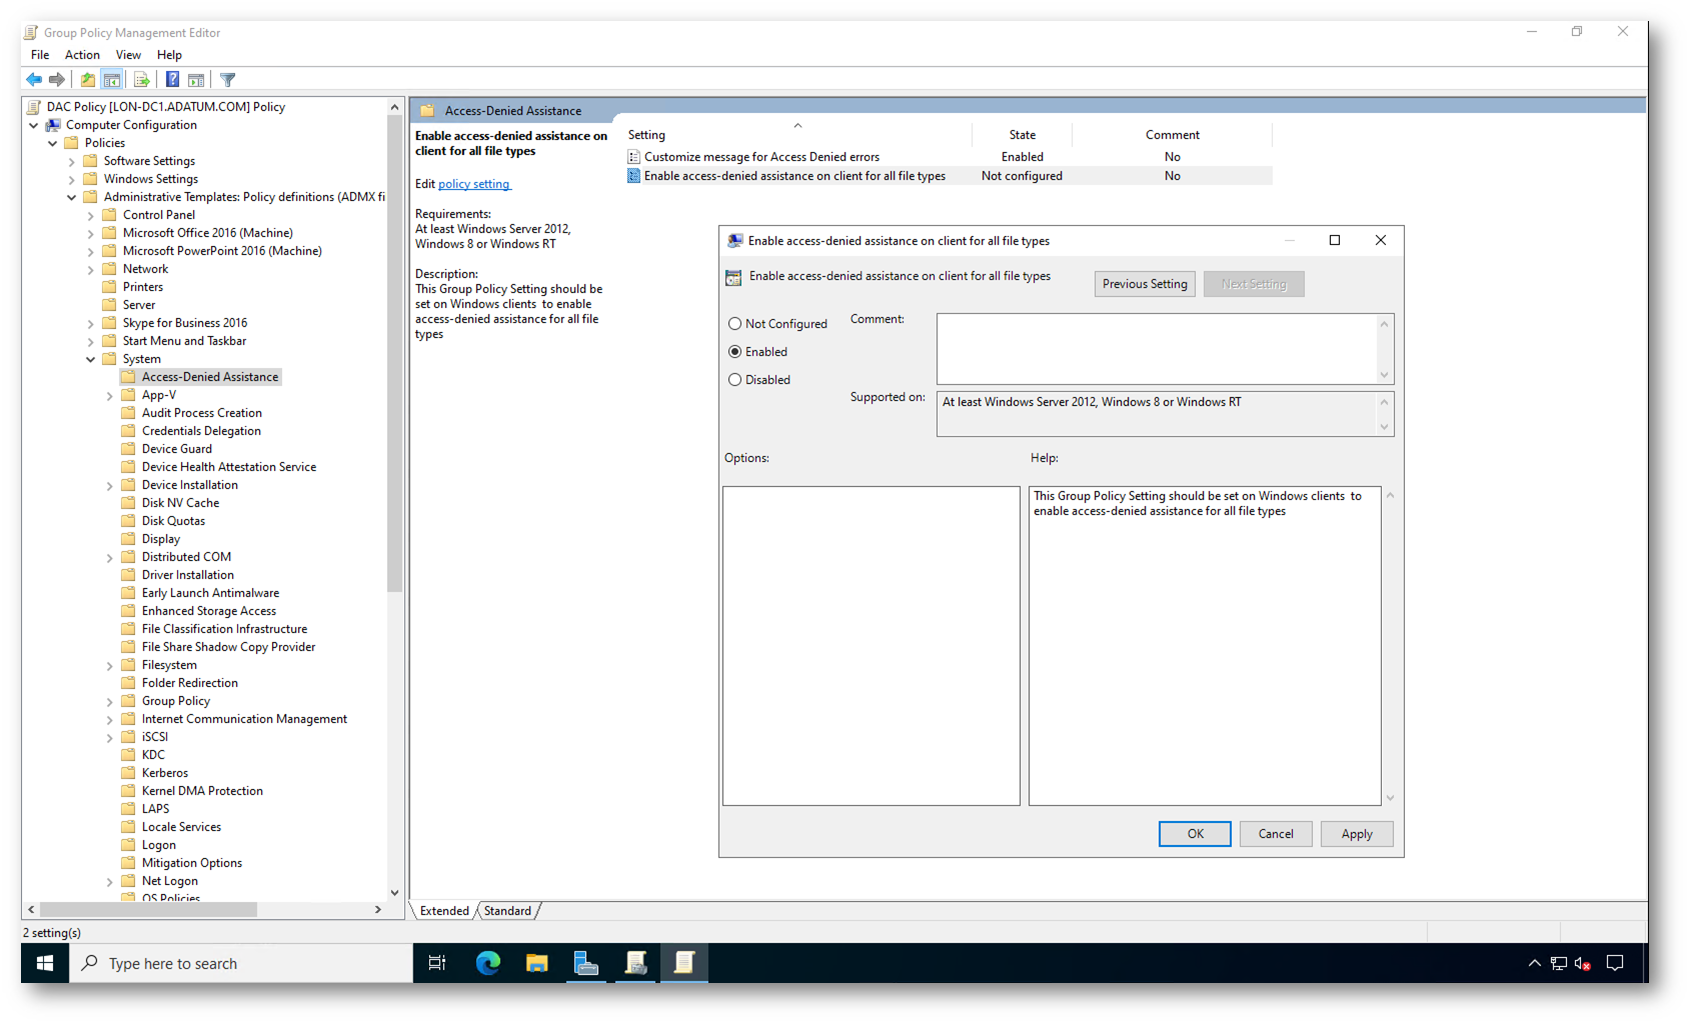Open Microsoft Edge from the taskbar
1691x1025 pixels.
pyautogui.click(x=488, y=963)
